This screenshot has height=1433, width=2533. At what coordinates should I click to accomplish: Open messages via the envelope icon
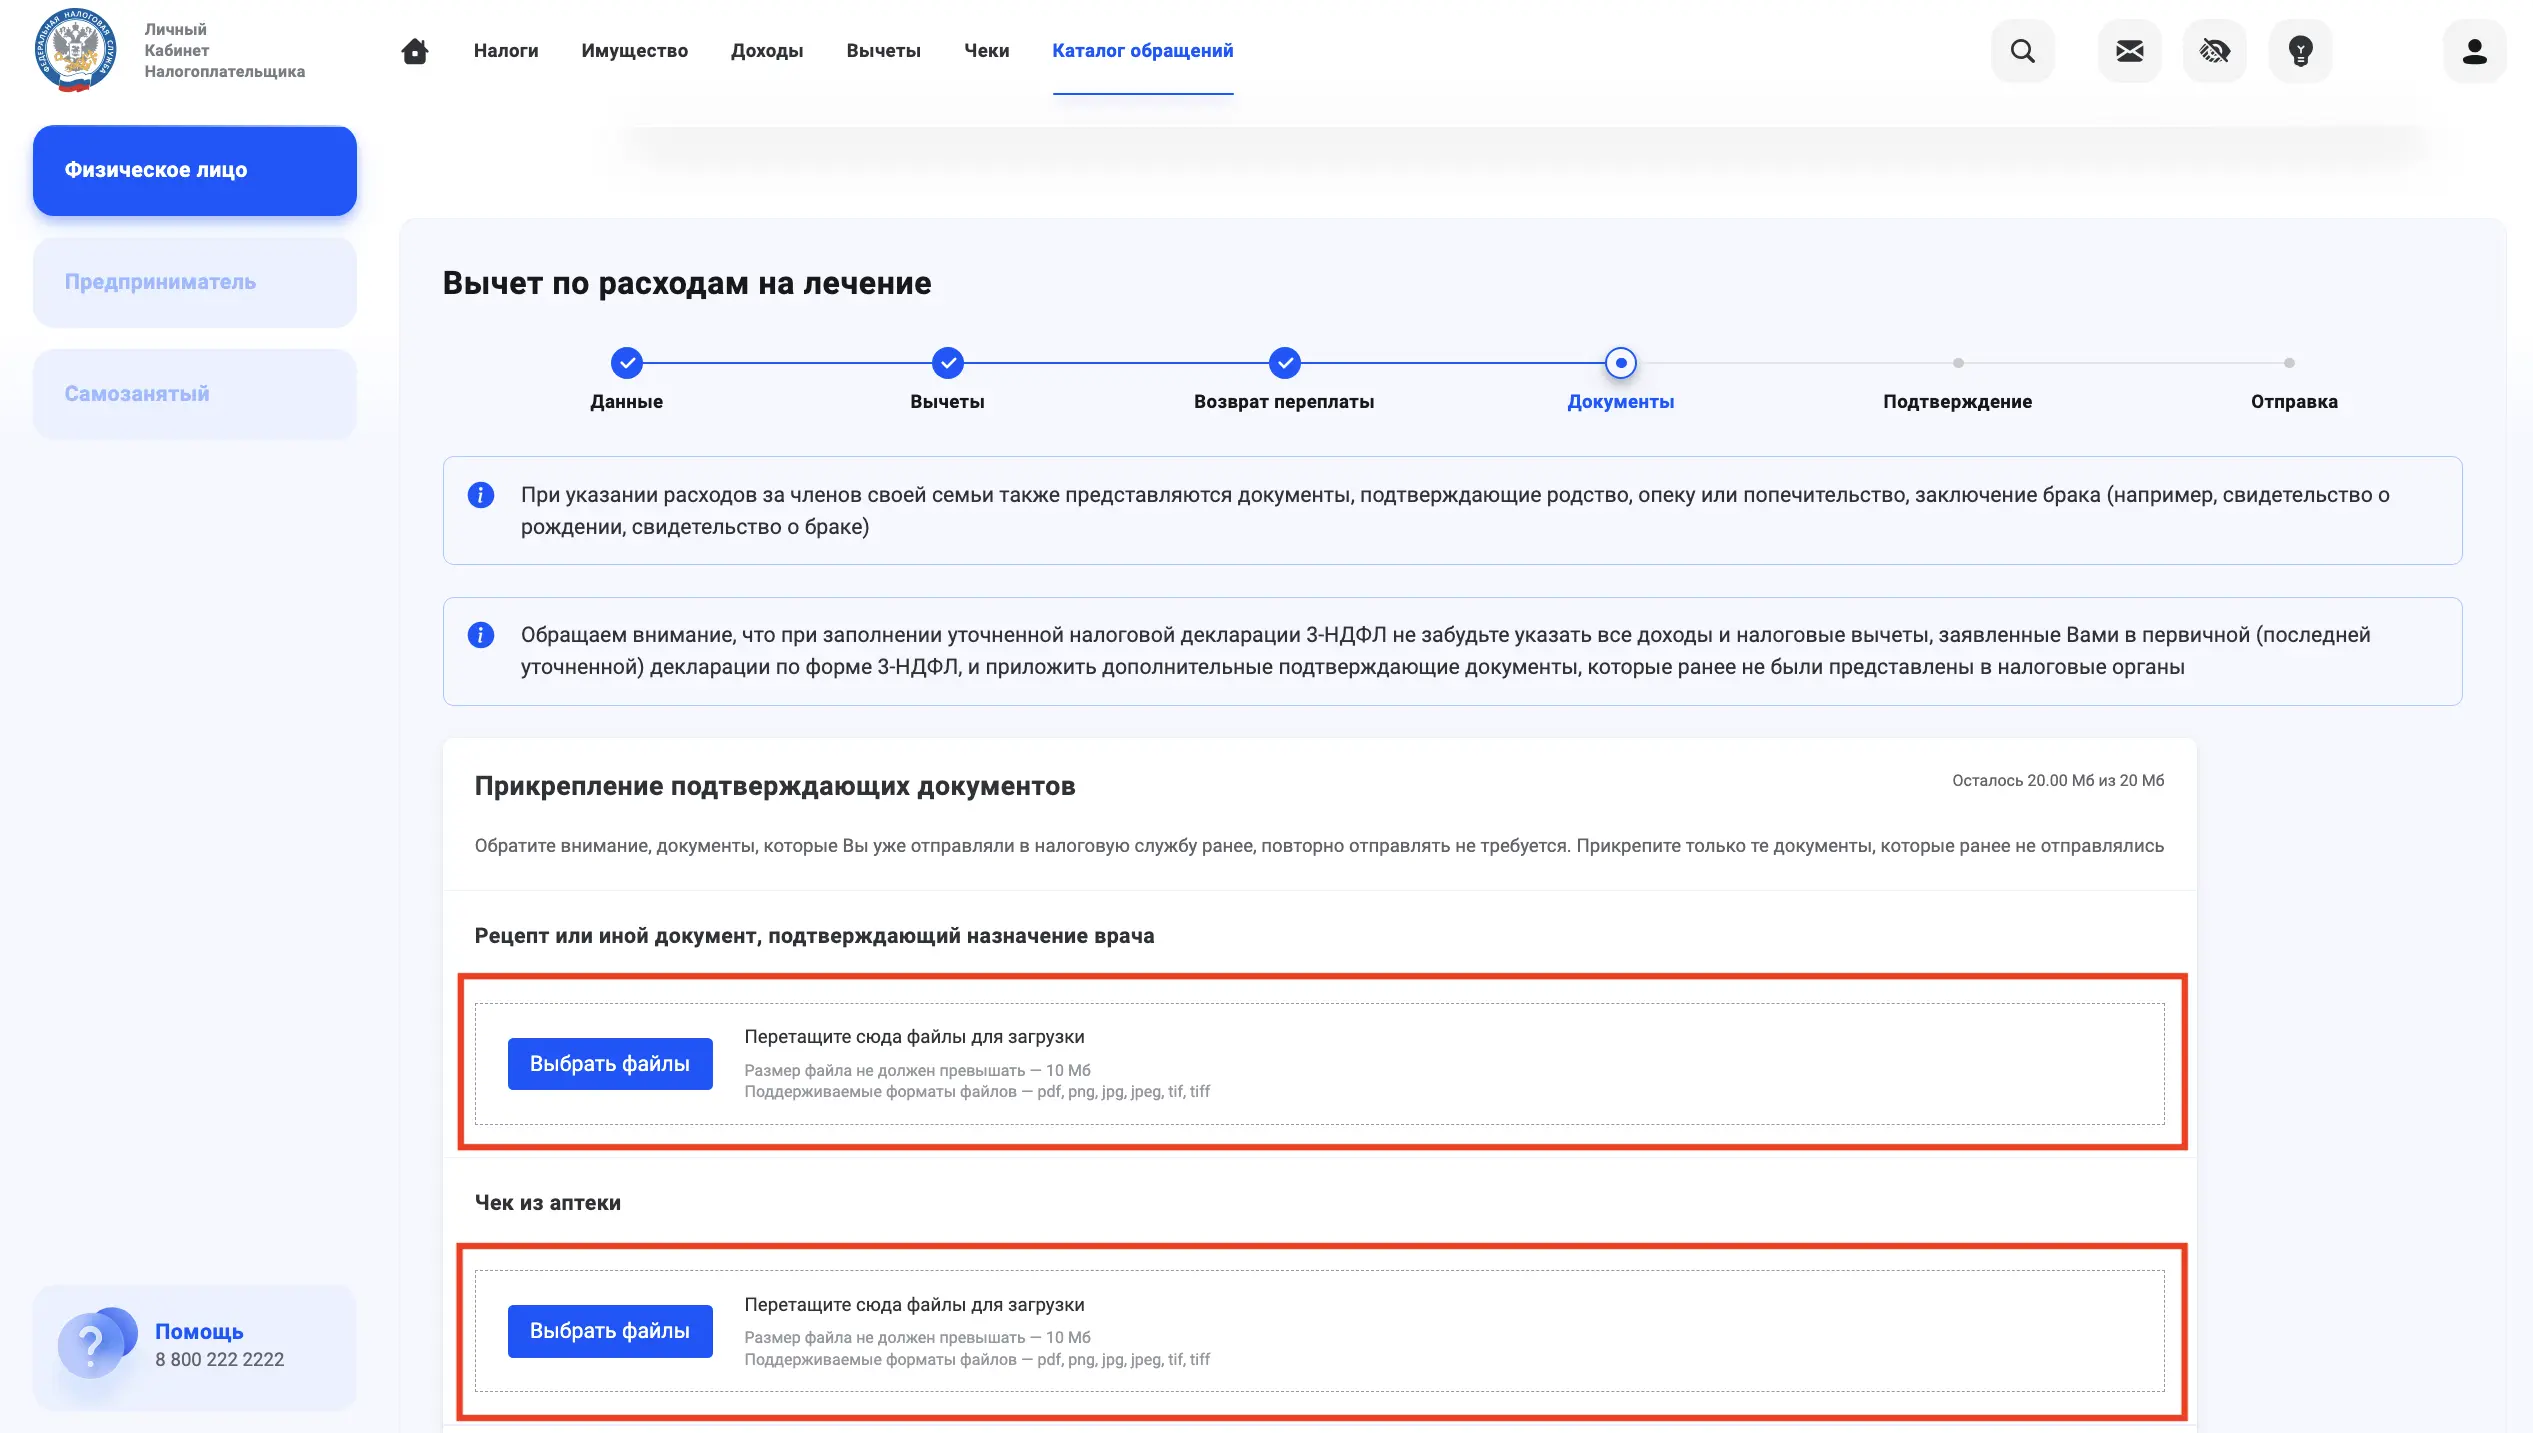2130,51
